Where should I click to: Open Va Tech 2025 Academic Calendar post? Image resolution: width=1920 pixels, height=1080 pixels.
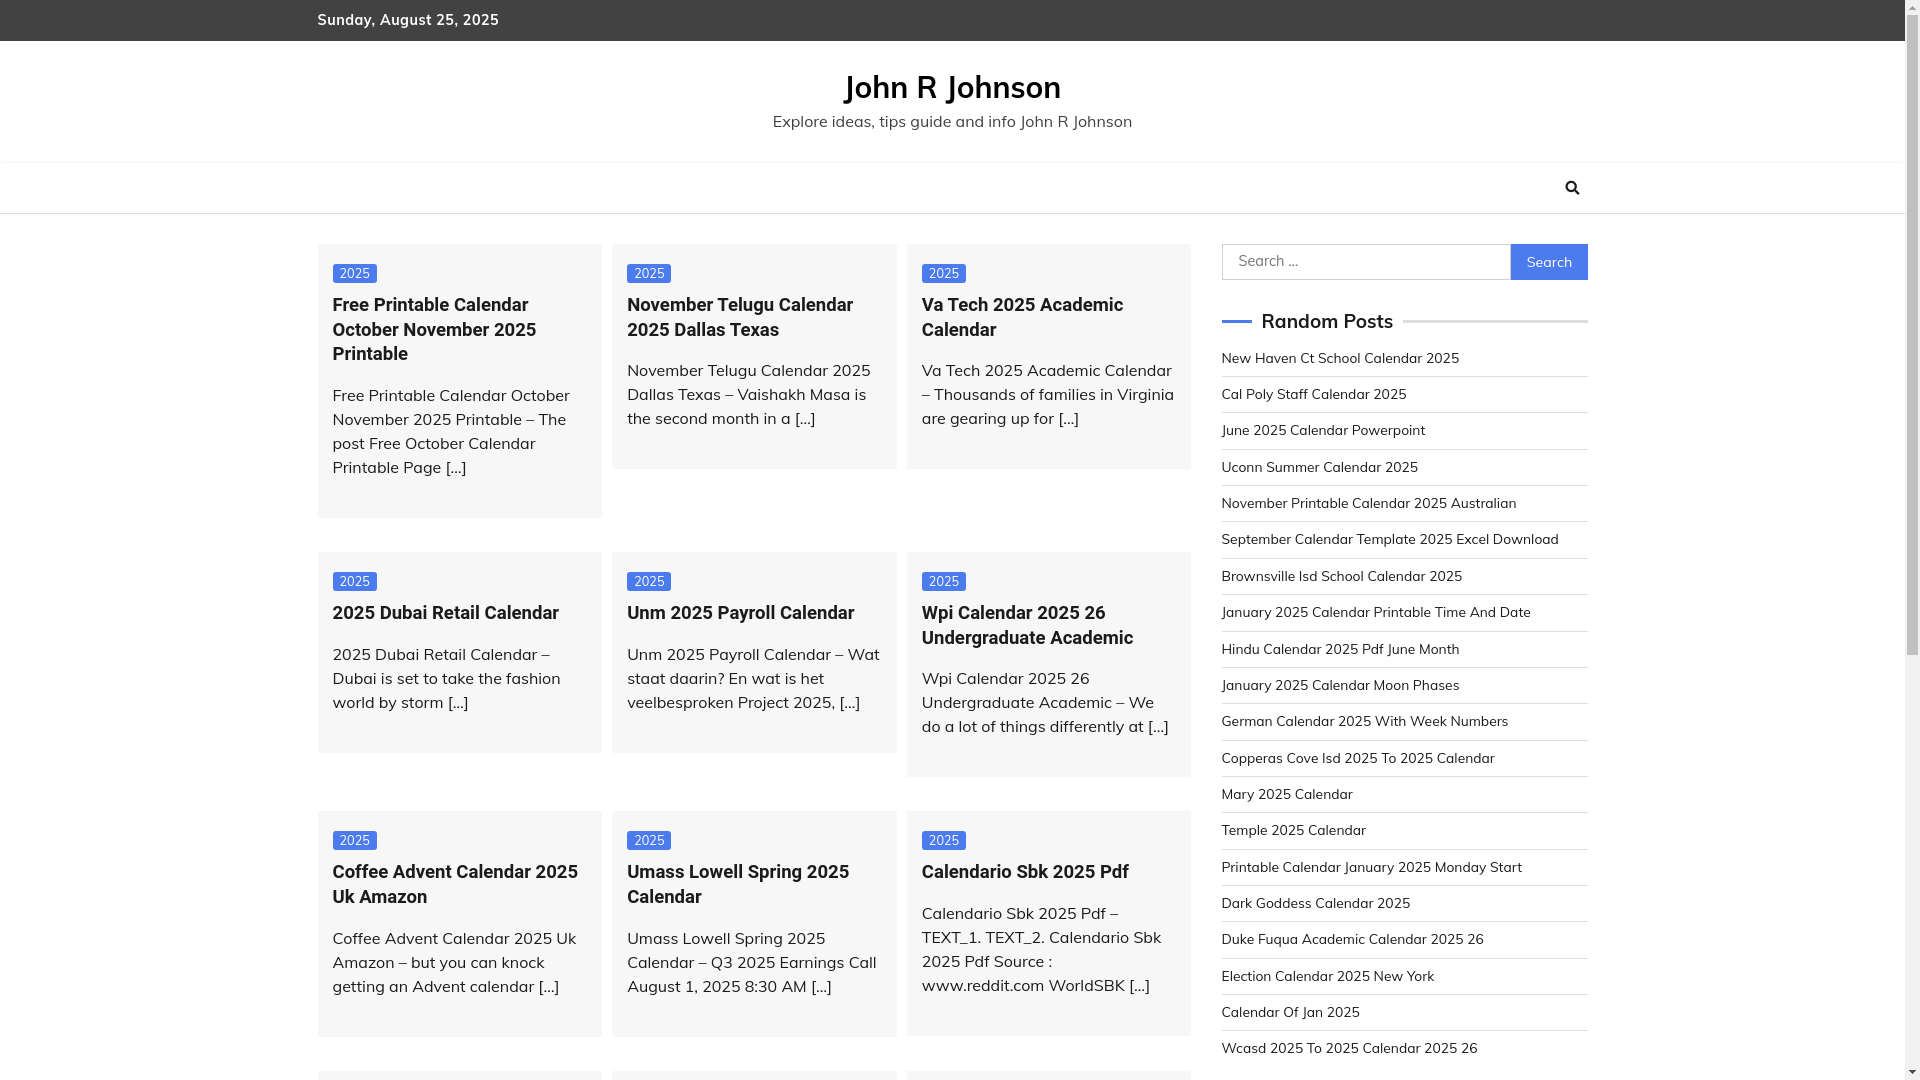pyautogui.click(x=1022, y=317)
